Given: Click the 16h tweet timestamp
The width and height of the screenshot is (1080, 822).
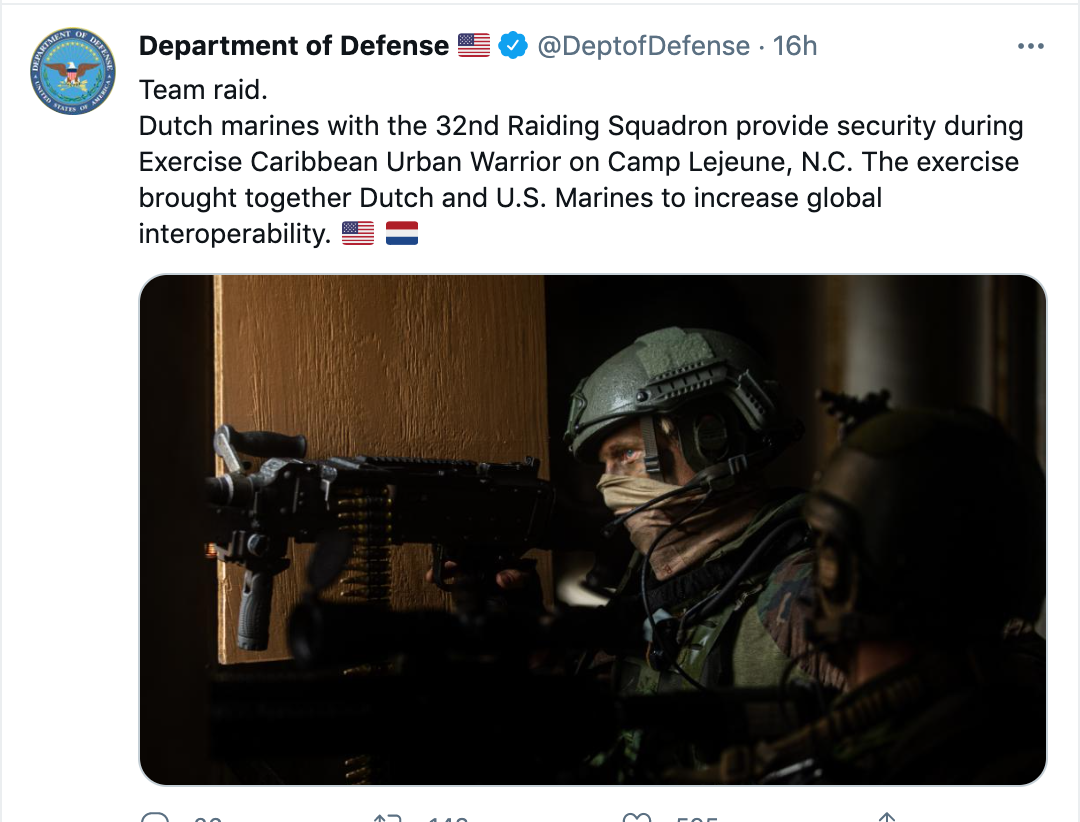Looking at the screenshot, I should pyautogui.click(x=796, y=46).
